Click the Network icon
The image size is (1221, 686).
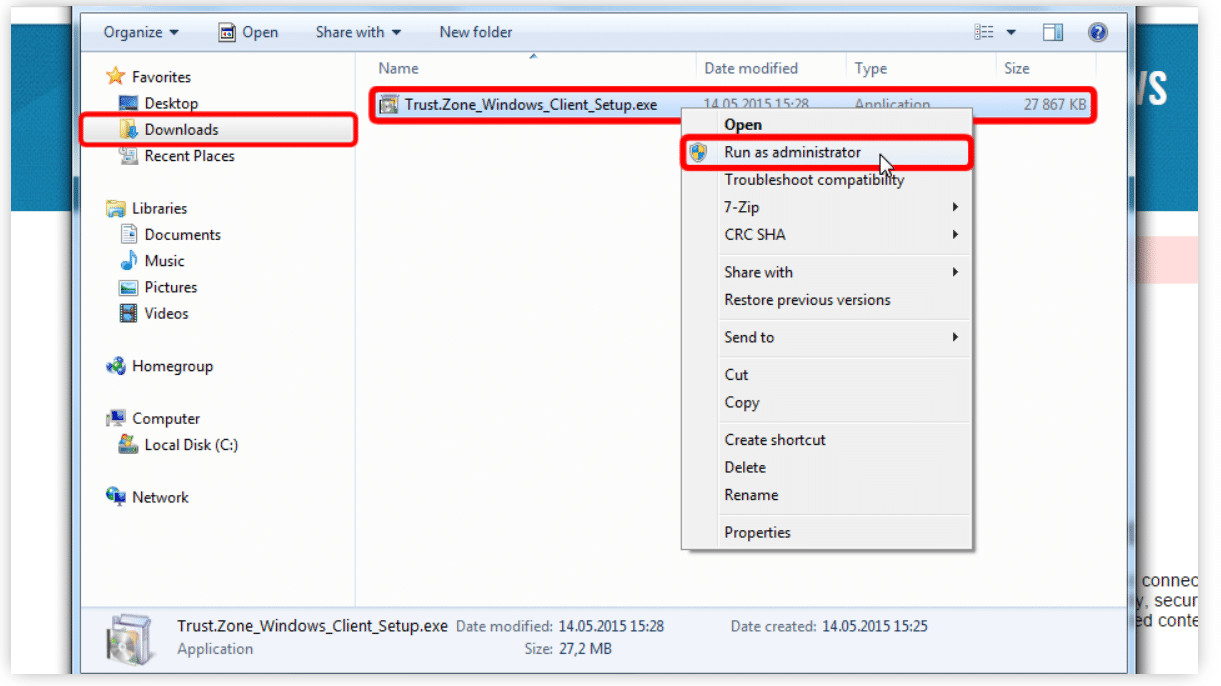(x=116, y=497)
